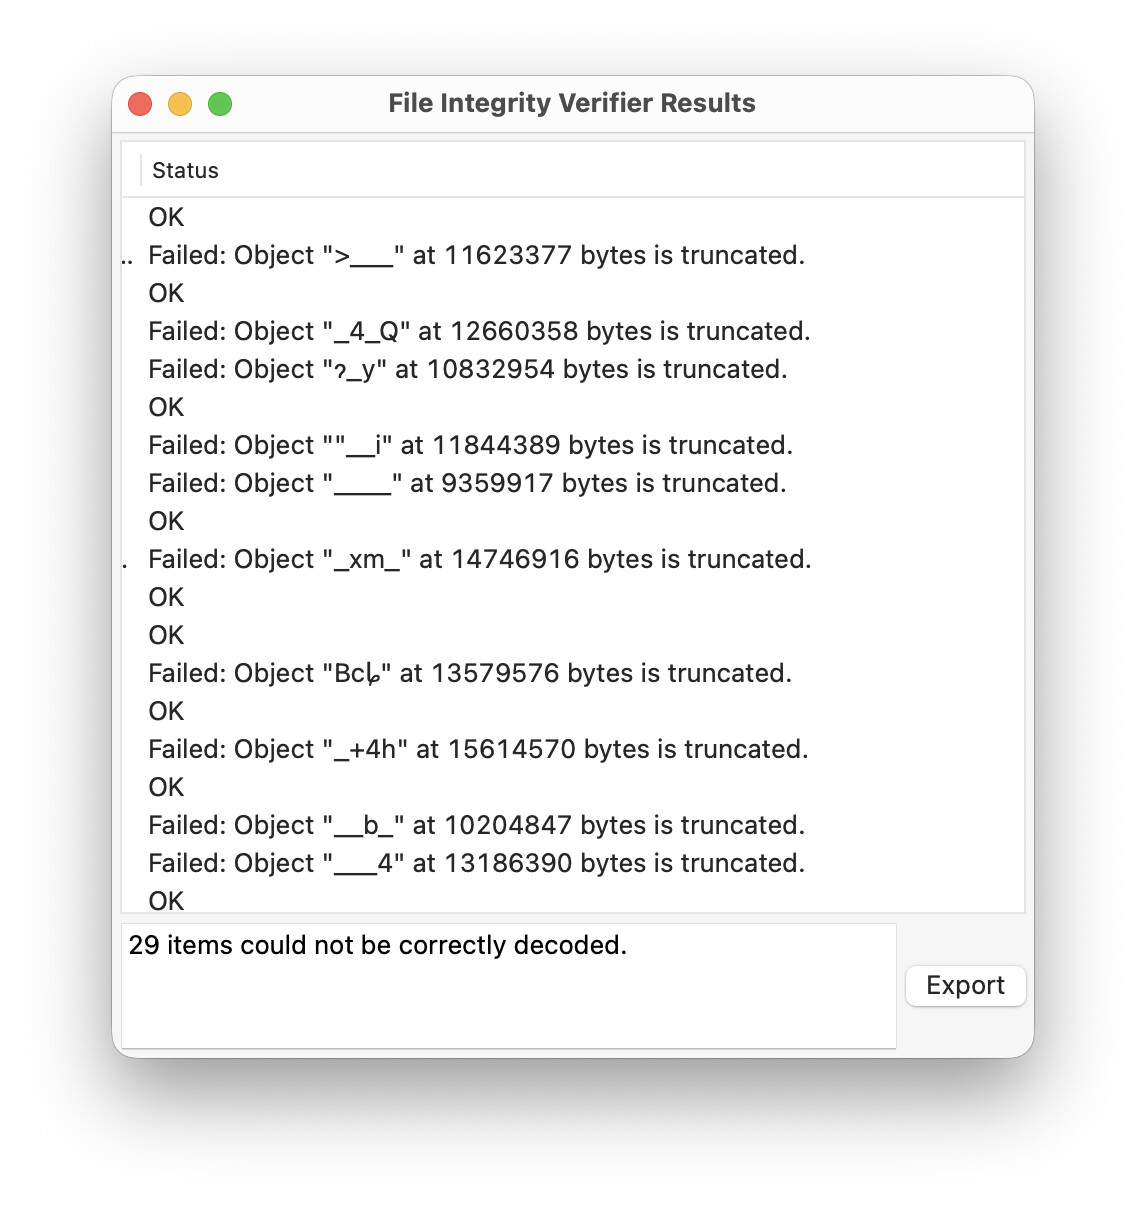Select the failed row for object "_+4h"
1146x1206 pixels.
click(x=572, y=750)
